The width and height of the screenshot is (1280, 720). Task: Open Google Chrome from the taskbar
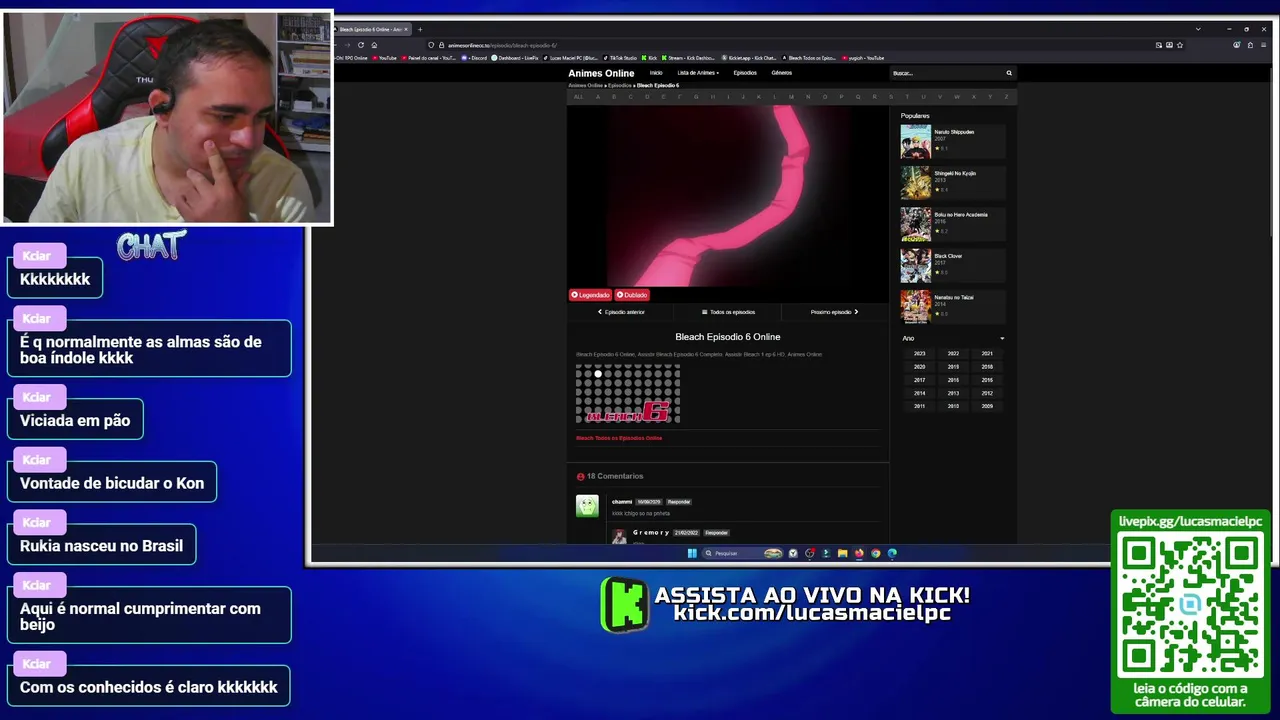coord(876,553)
